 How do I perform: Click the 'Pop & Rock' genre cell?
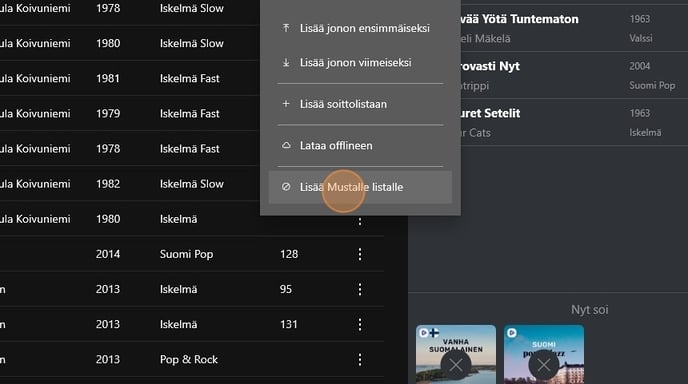click(189, 359)
